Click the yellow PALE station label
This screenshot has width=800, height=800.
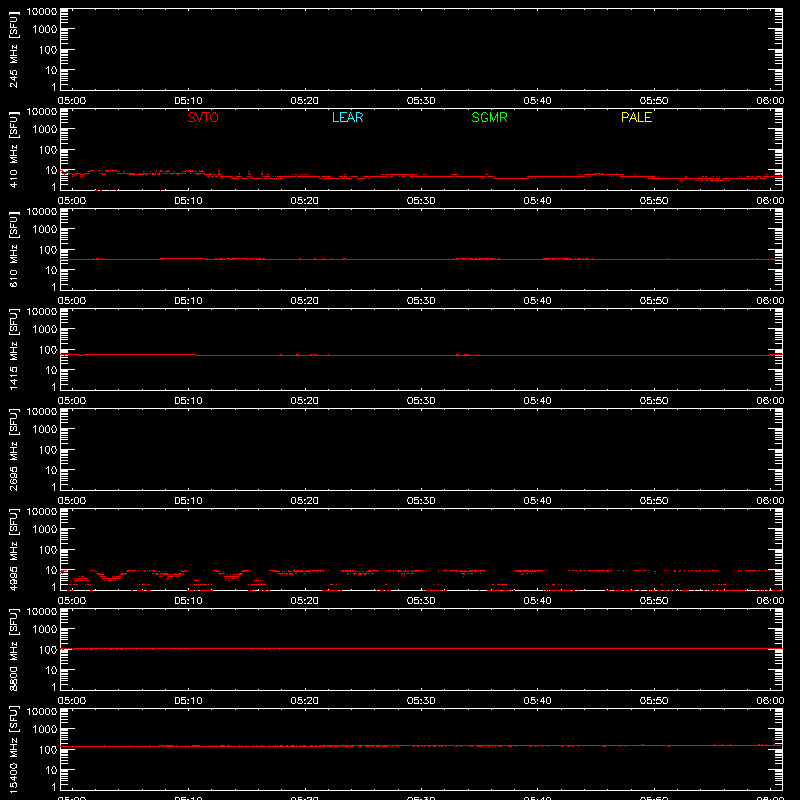click(x=636, y=117)
